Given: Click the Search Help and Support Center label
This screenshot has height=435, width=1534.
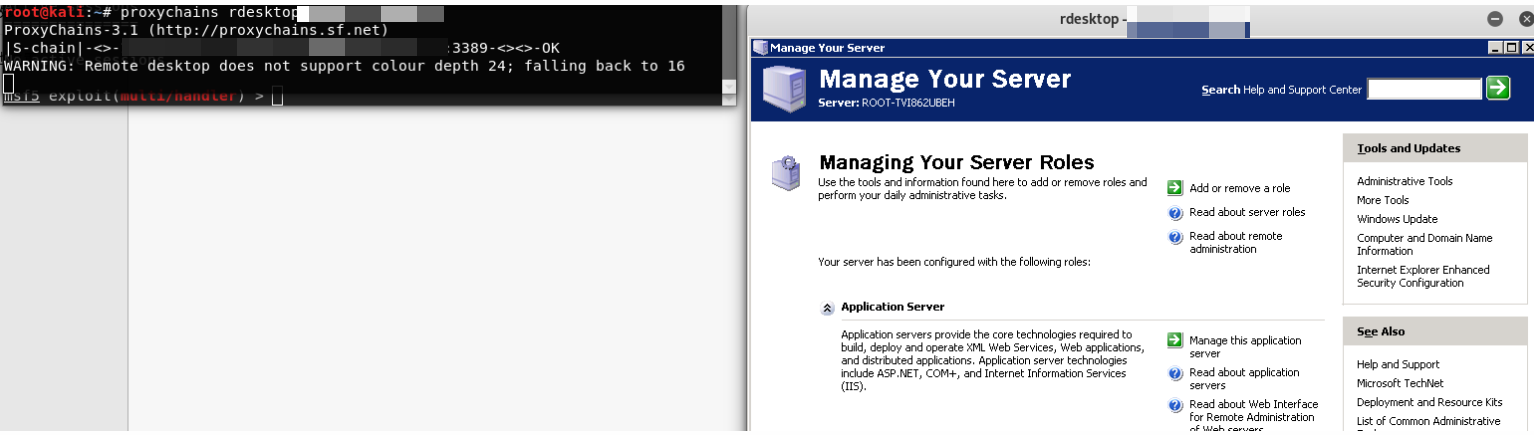Looking at the screenshot, I should [1281, 90].
